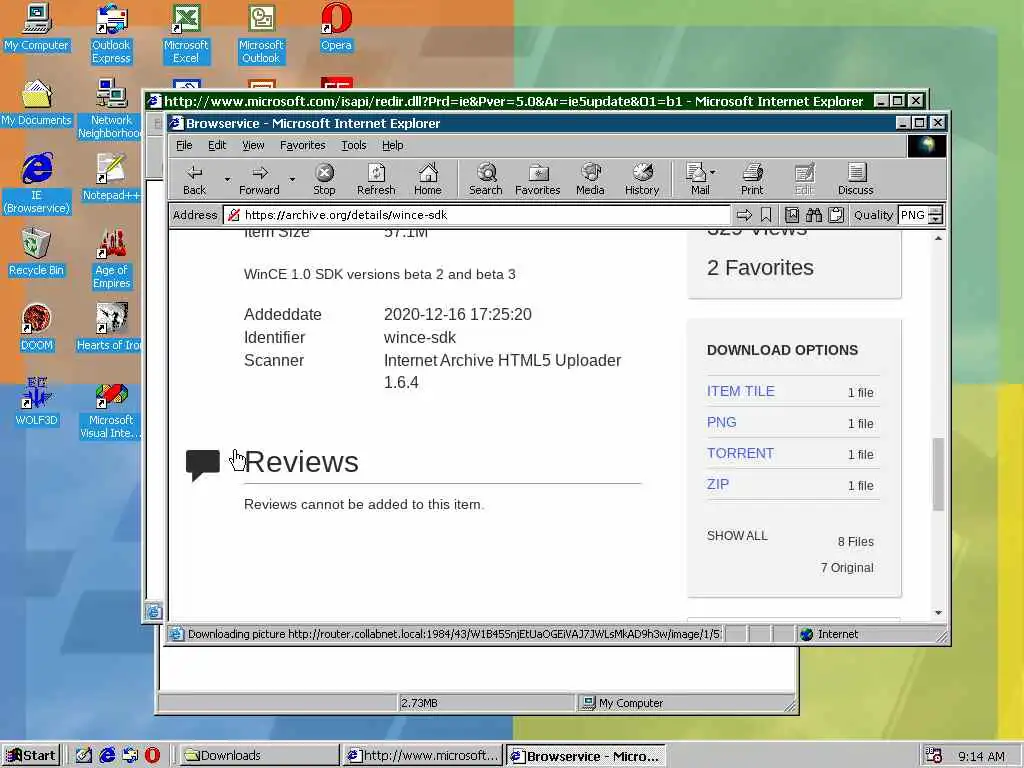Click into the Address URL field
The image size is (1024, 768).
(476, 215)
